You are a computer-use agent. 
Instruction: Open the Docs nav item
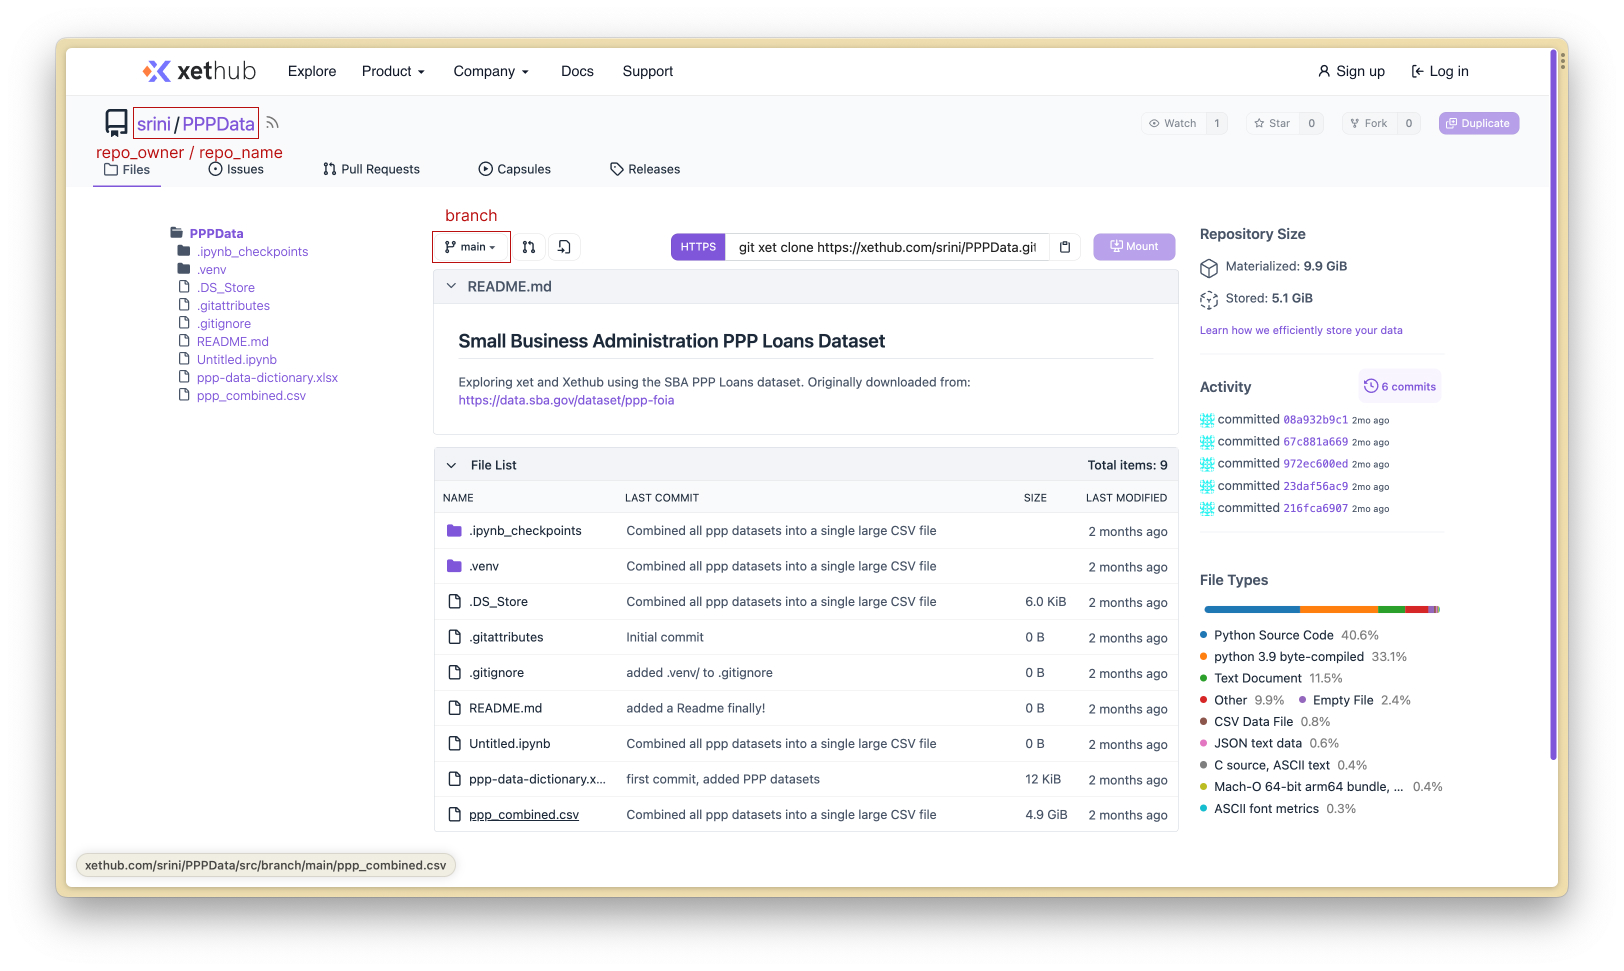[x=577, y=71]
